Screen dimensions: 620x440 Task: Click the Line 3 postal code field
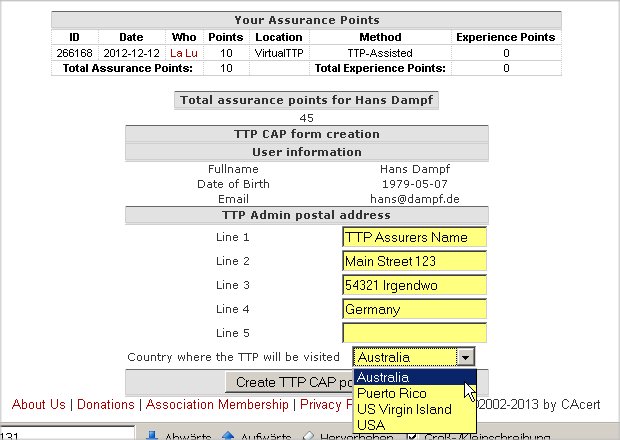coord(414,285)
